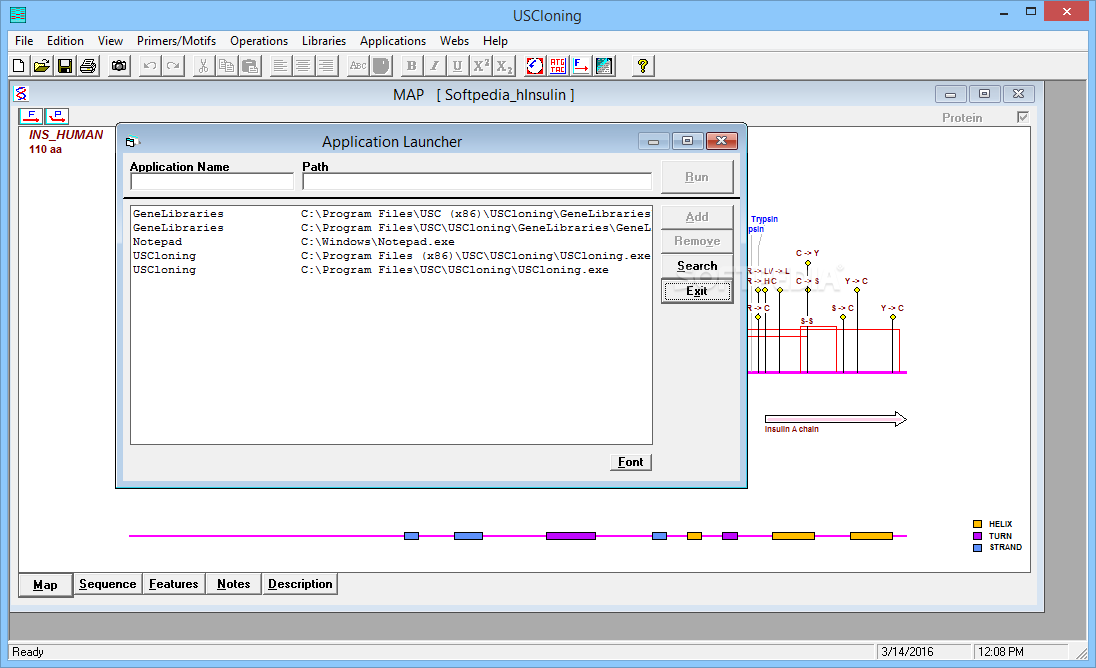Click the Font button
Screen dimensions: 1096x668
tap(630, 462)
